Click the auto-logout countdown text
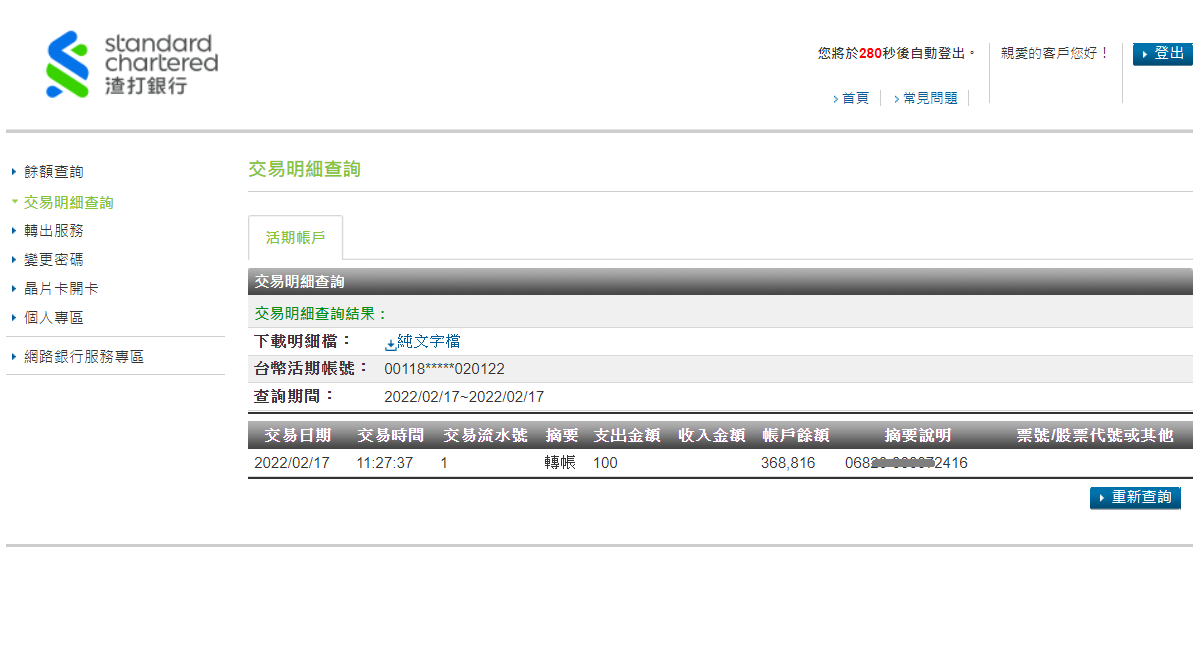The height and width of the screenshot is (651, 1198). pyautogui.click(x=896, y=53)
